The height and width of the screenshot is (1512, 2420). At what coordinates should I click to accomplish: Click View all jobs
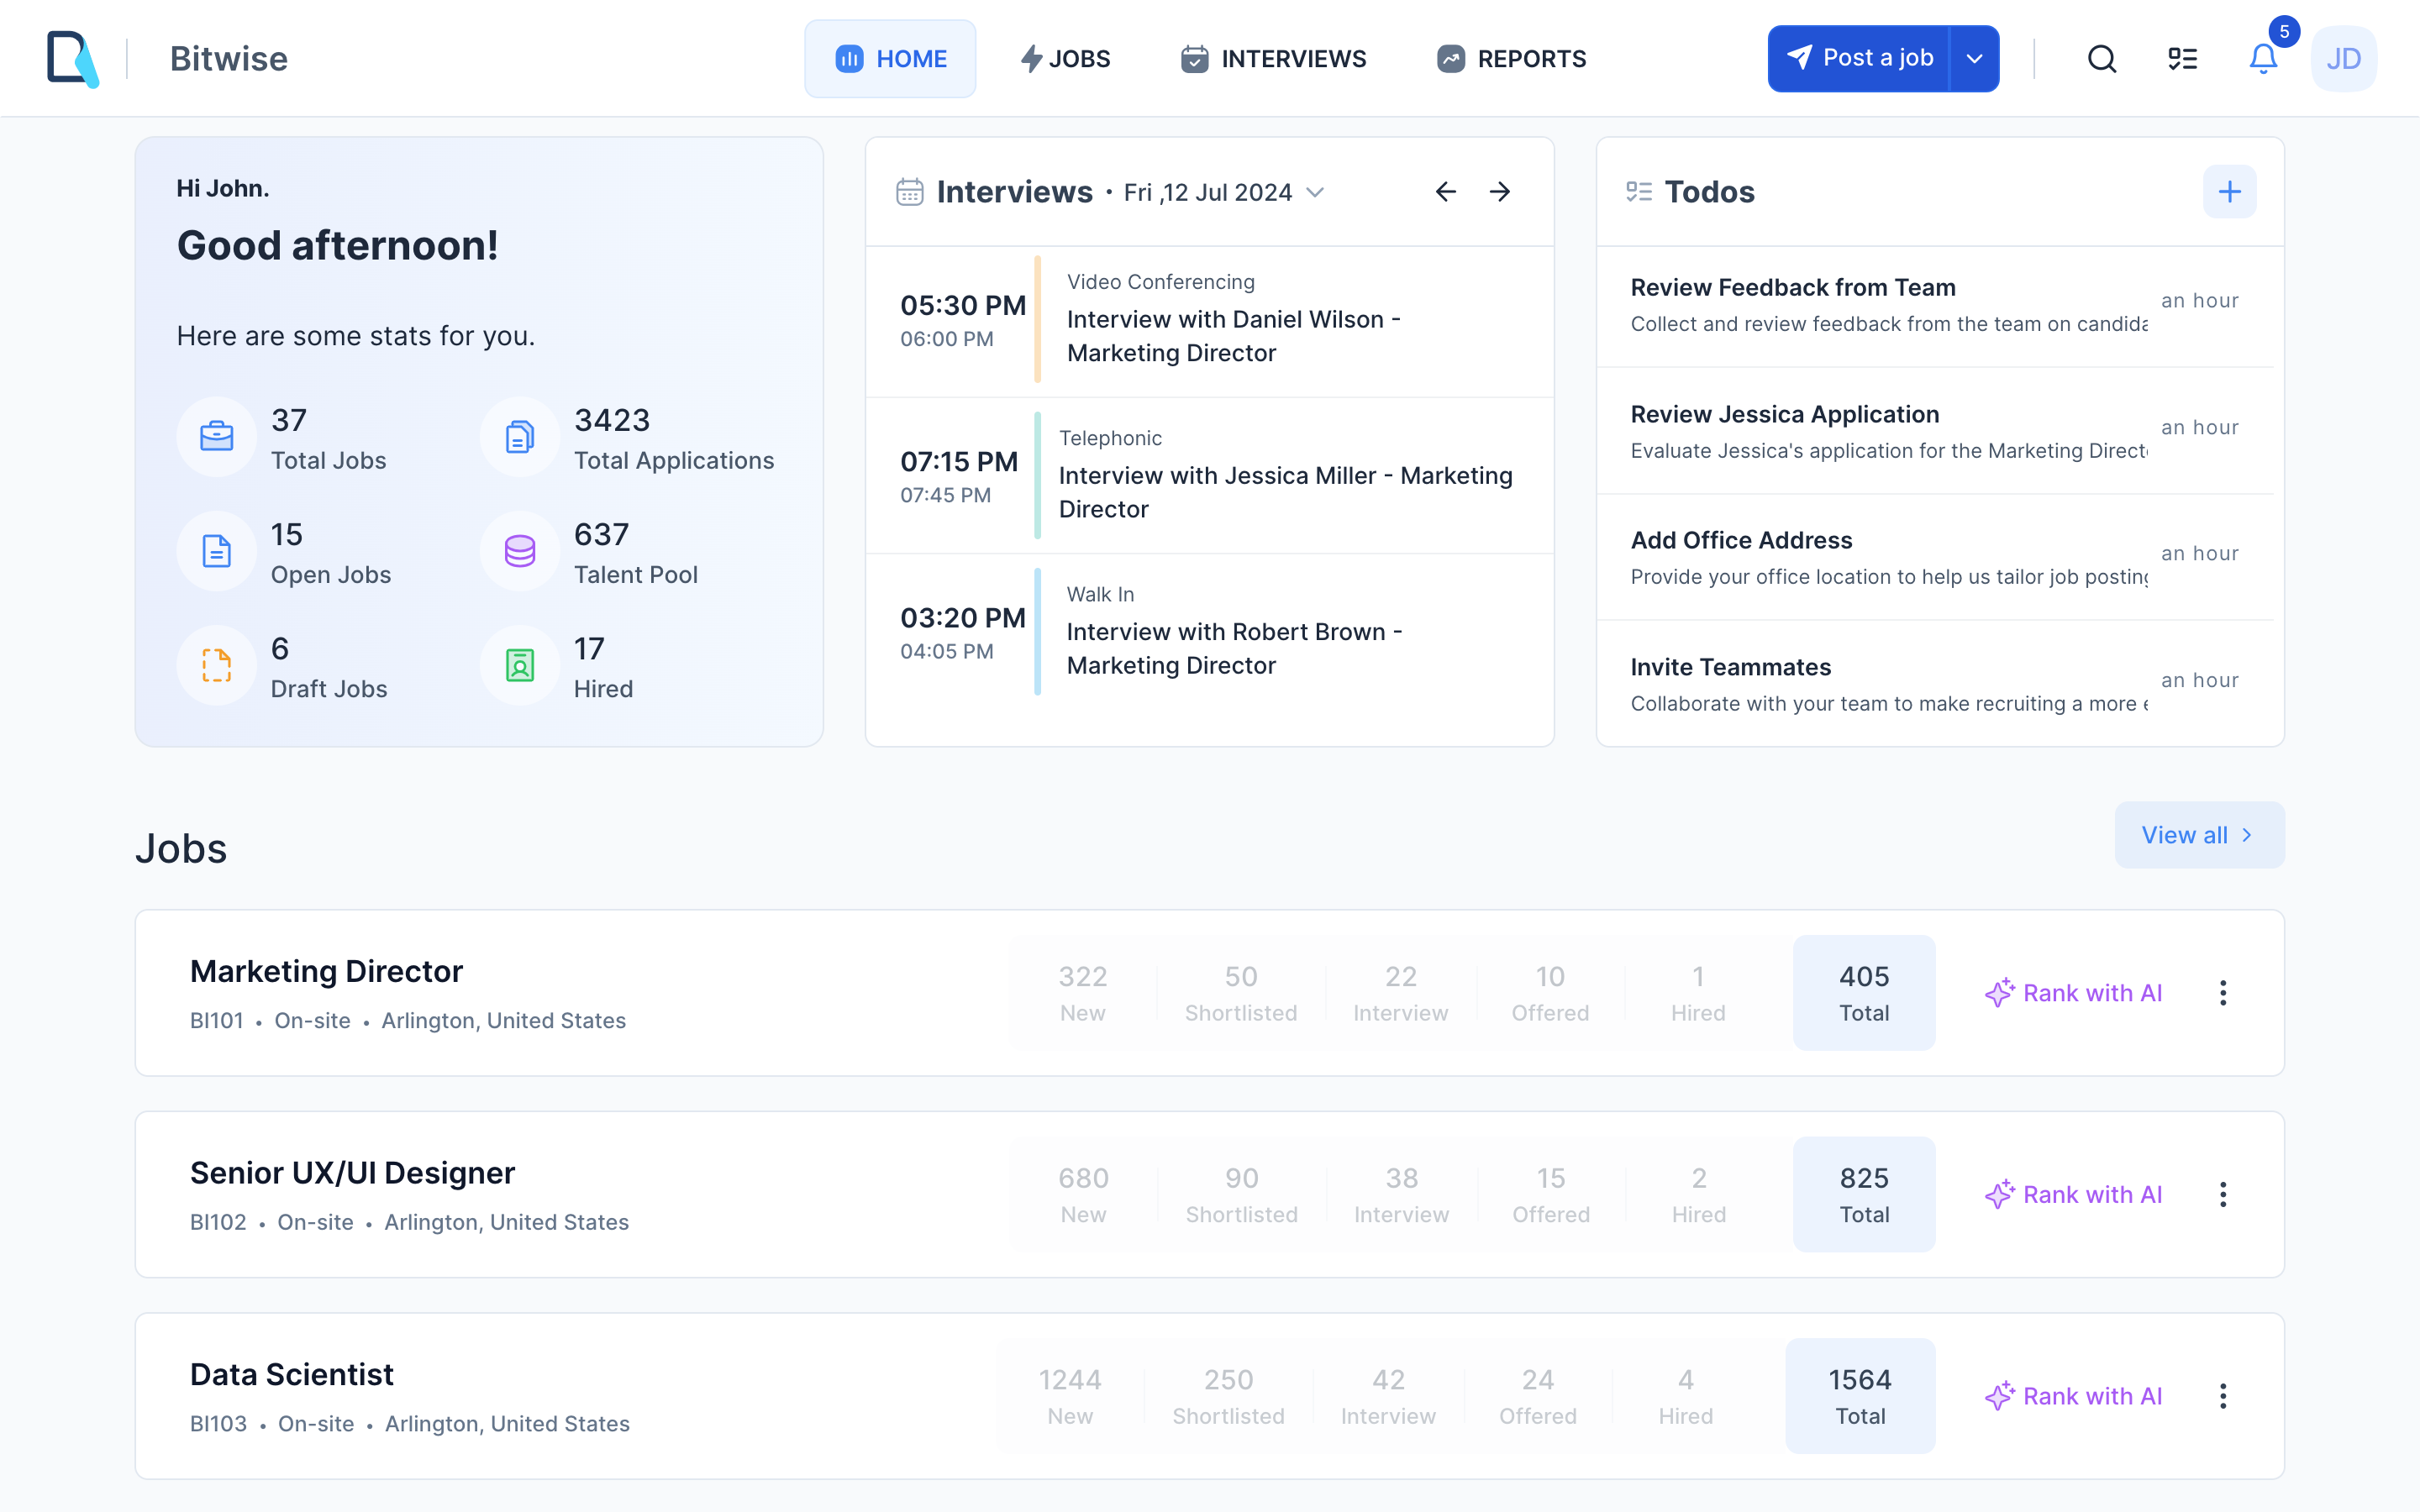click(2198, 834)
